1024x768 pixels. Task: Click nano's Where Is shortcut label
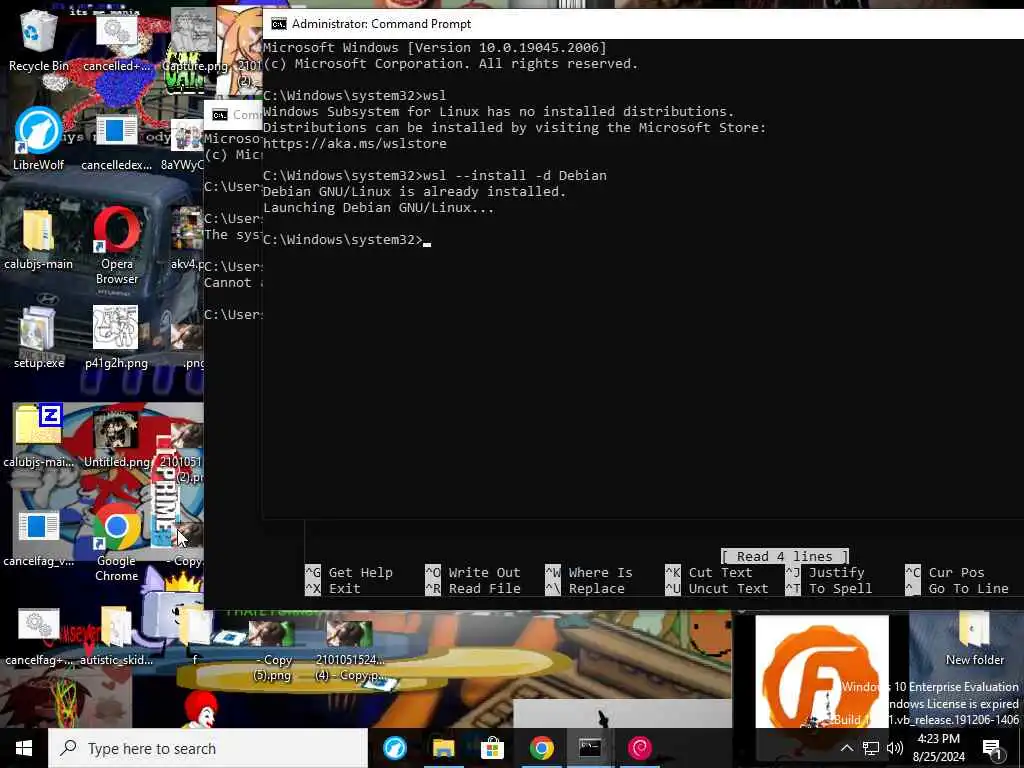pyautogui.click(x=601, y=573)
